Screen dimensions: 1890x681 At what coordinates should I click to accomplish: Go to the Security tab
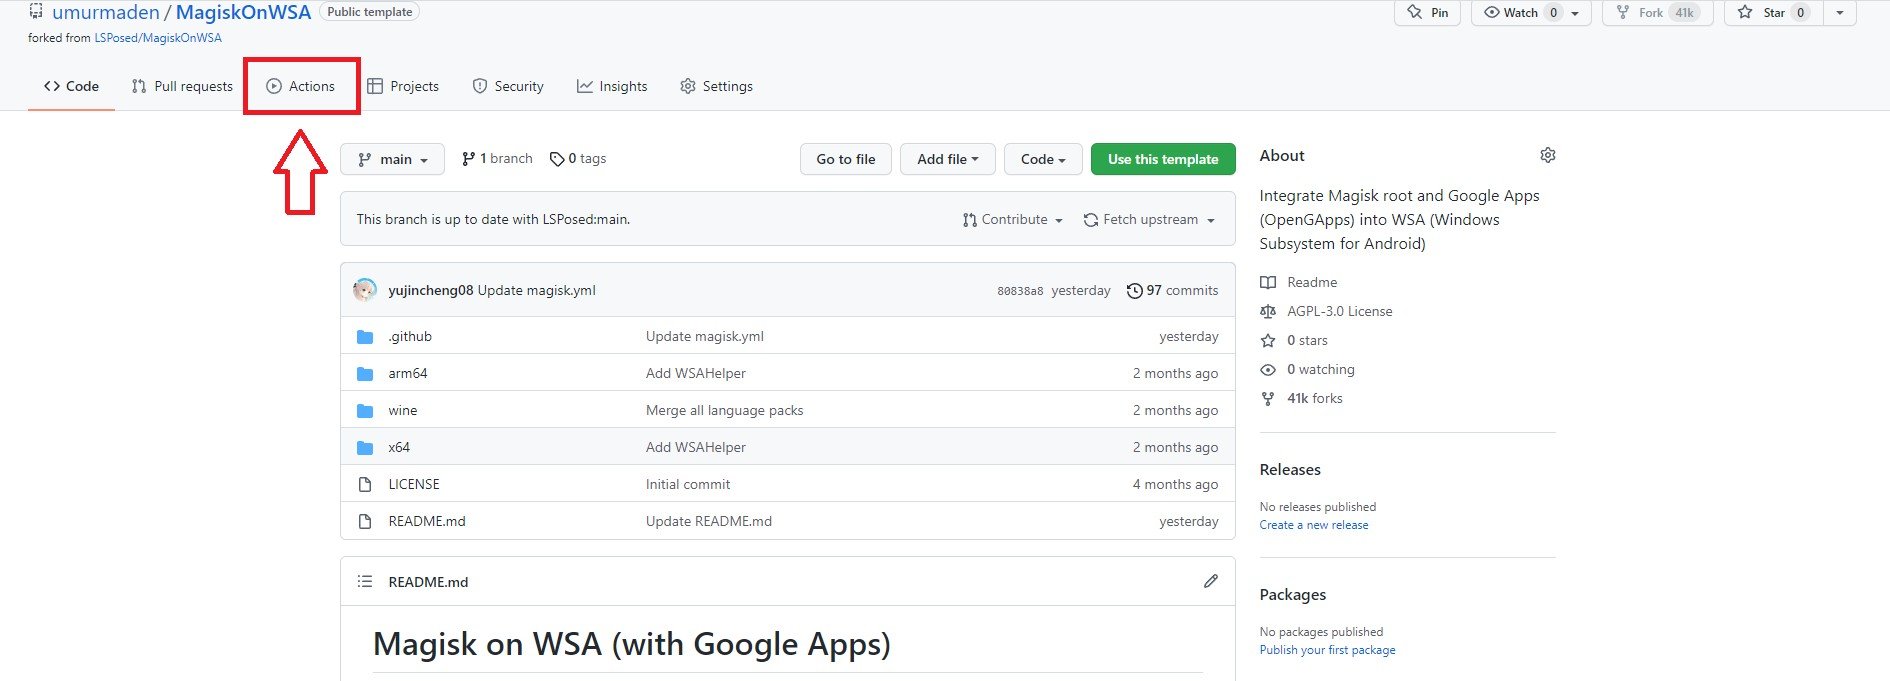508,86
